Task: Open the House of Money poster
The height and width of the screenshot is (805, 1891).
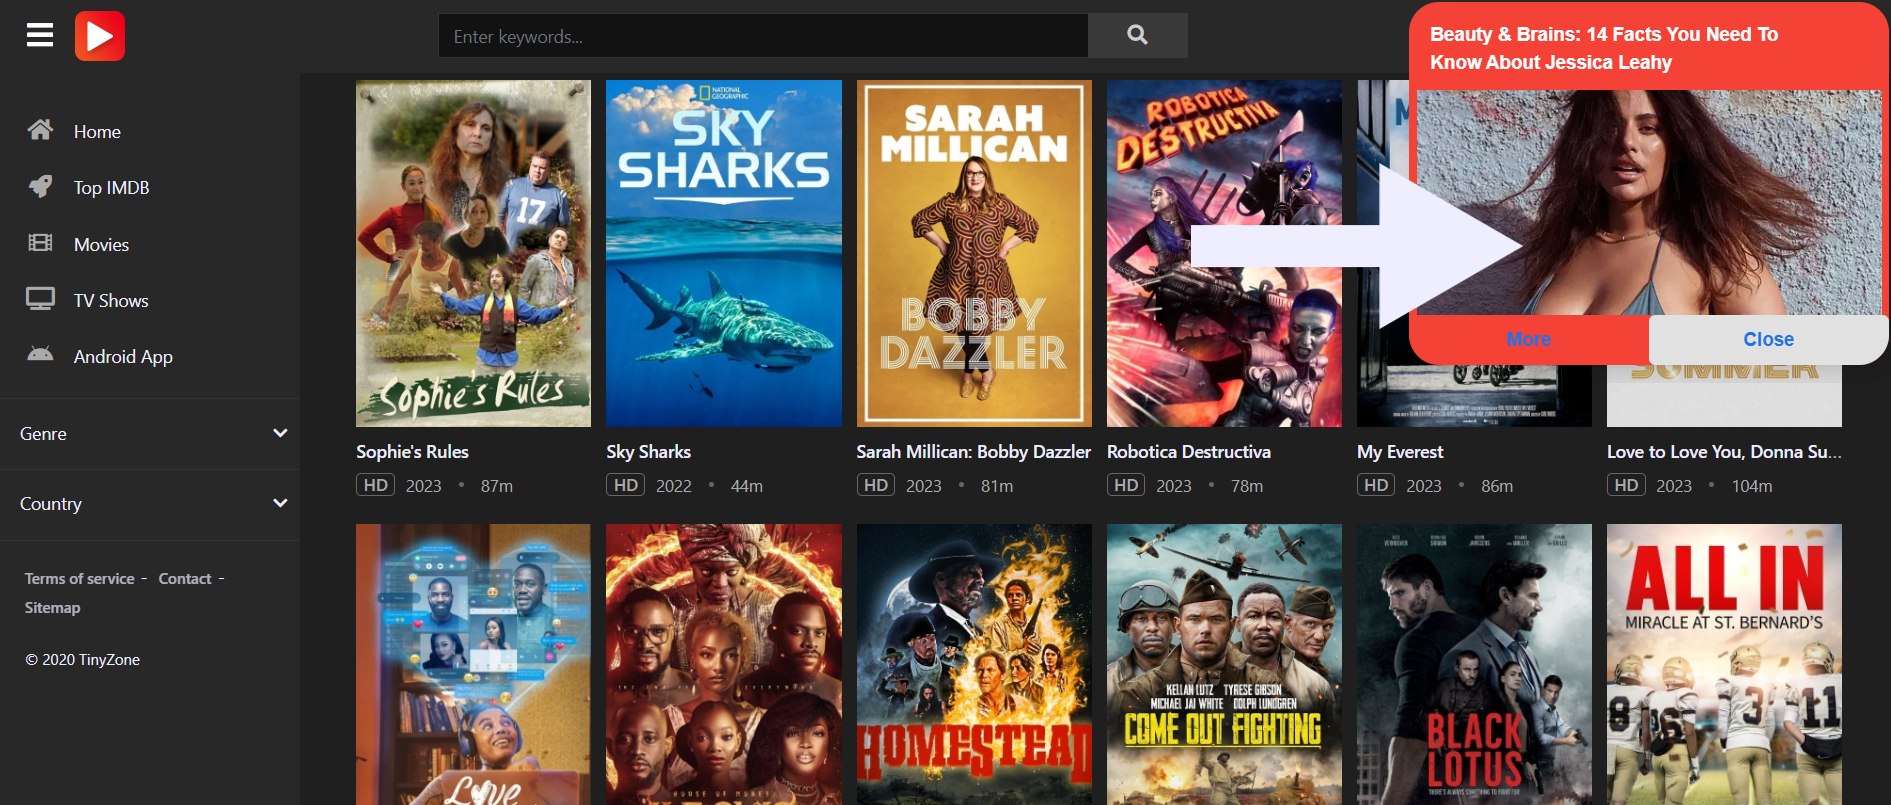Action: coord(724,664)
